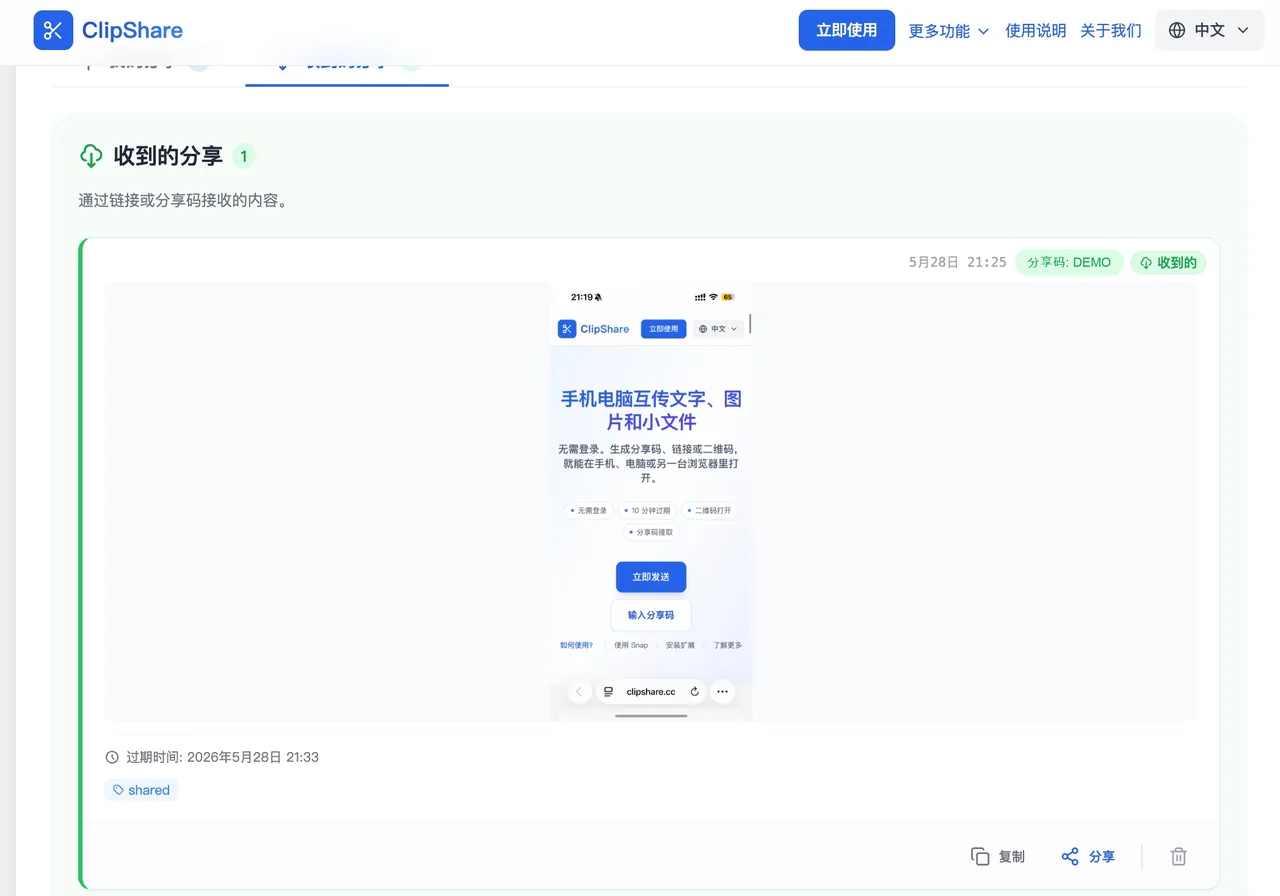The height and width of the screenshot is (896, 1280).
Task: Click the 分享 share button
Action: pos(1088,856)
